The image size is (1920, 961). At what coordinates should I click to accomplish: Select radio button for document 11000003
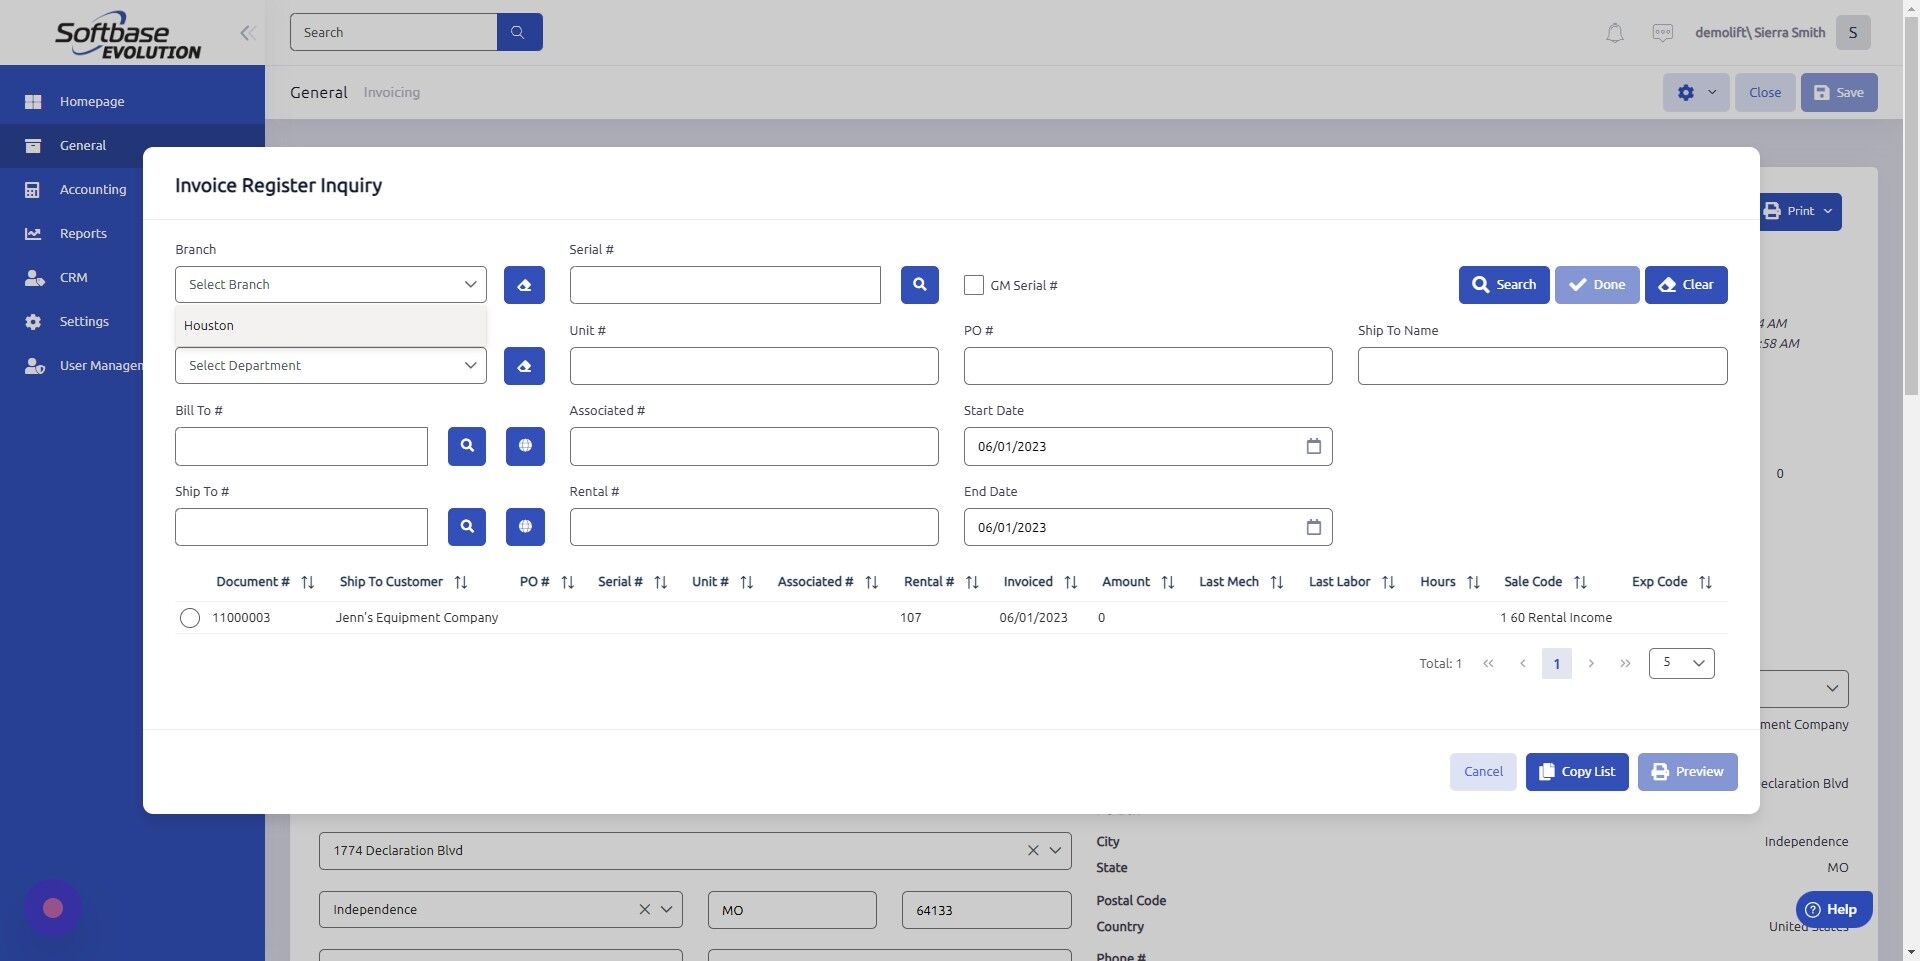click(190, 618)
